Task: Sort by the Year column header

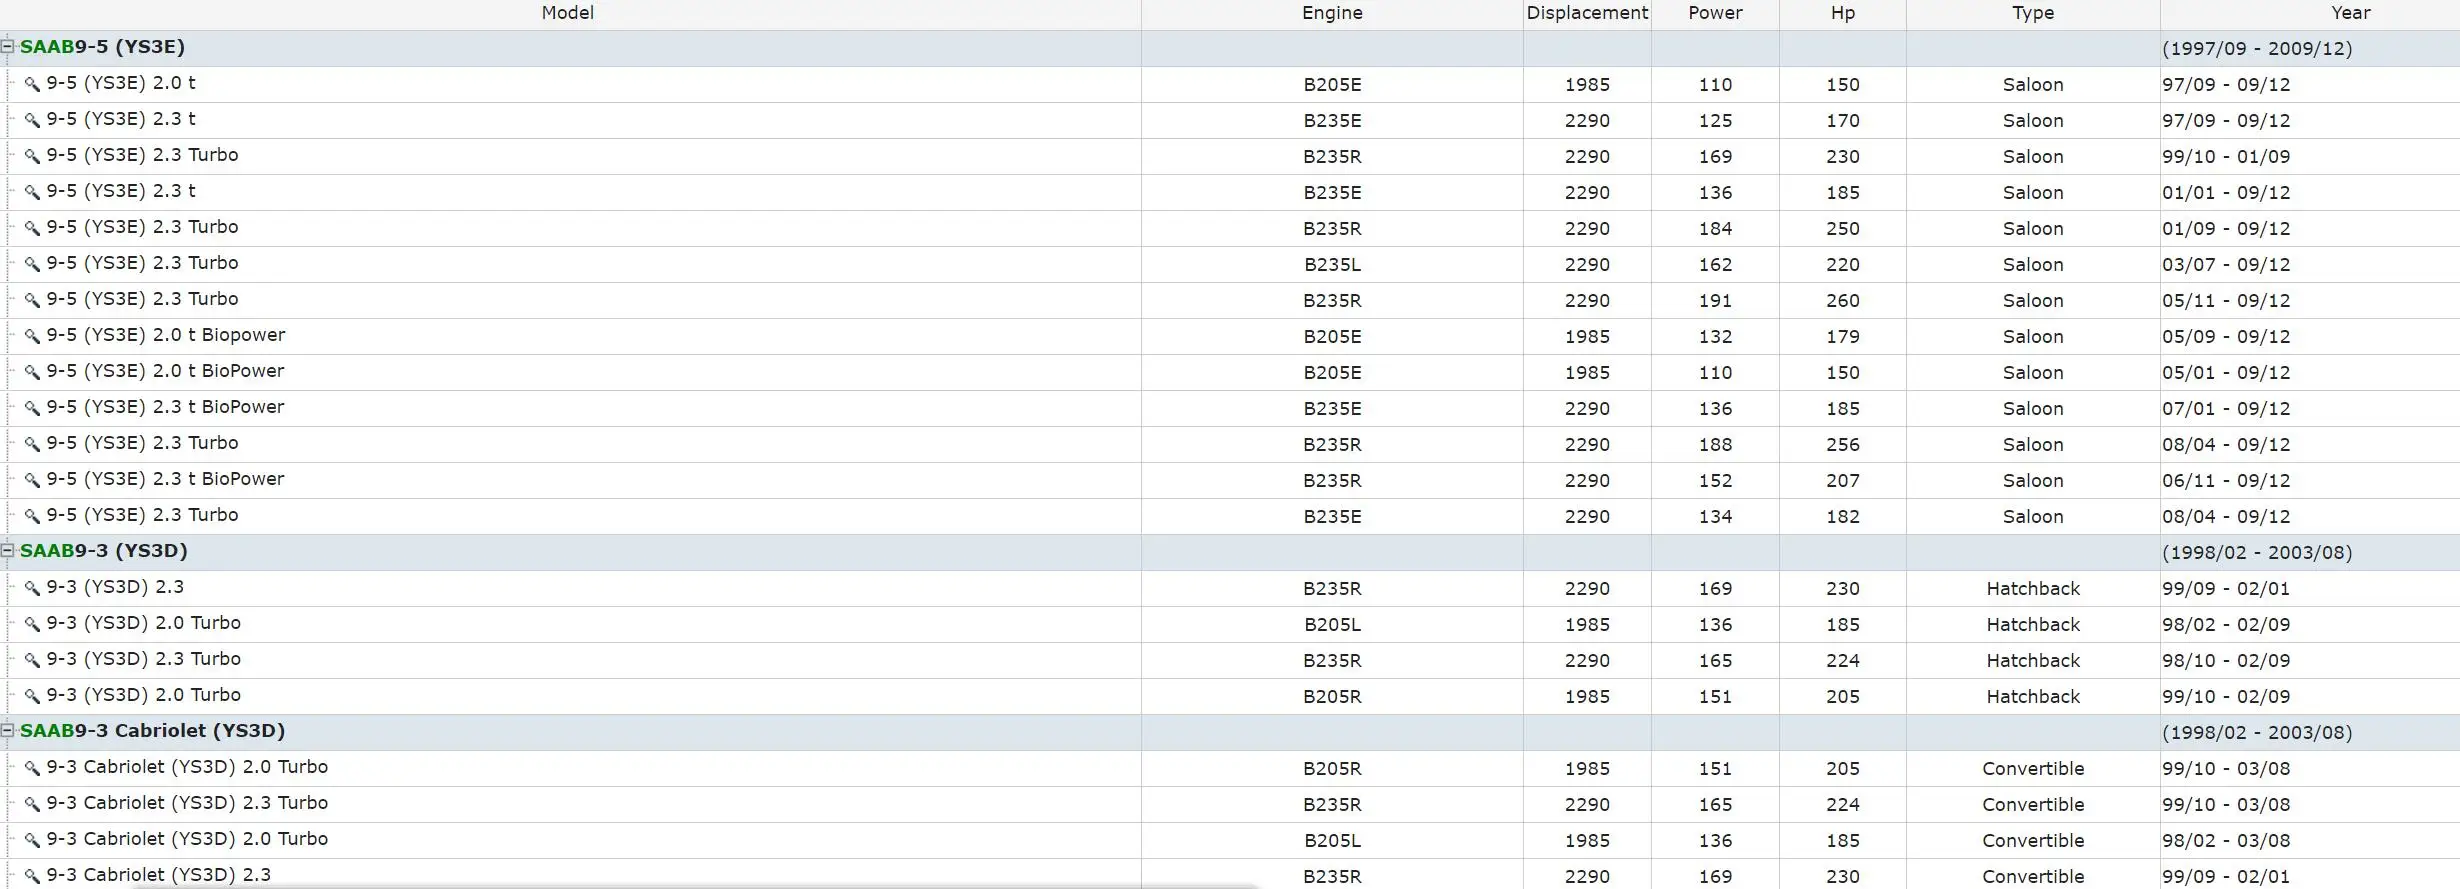Action: (x=2350, y=13)
